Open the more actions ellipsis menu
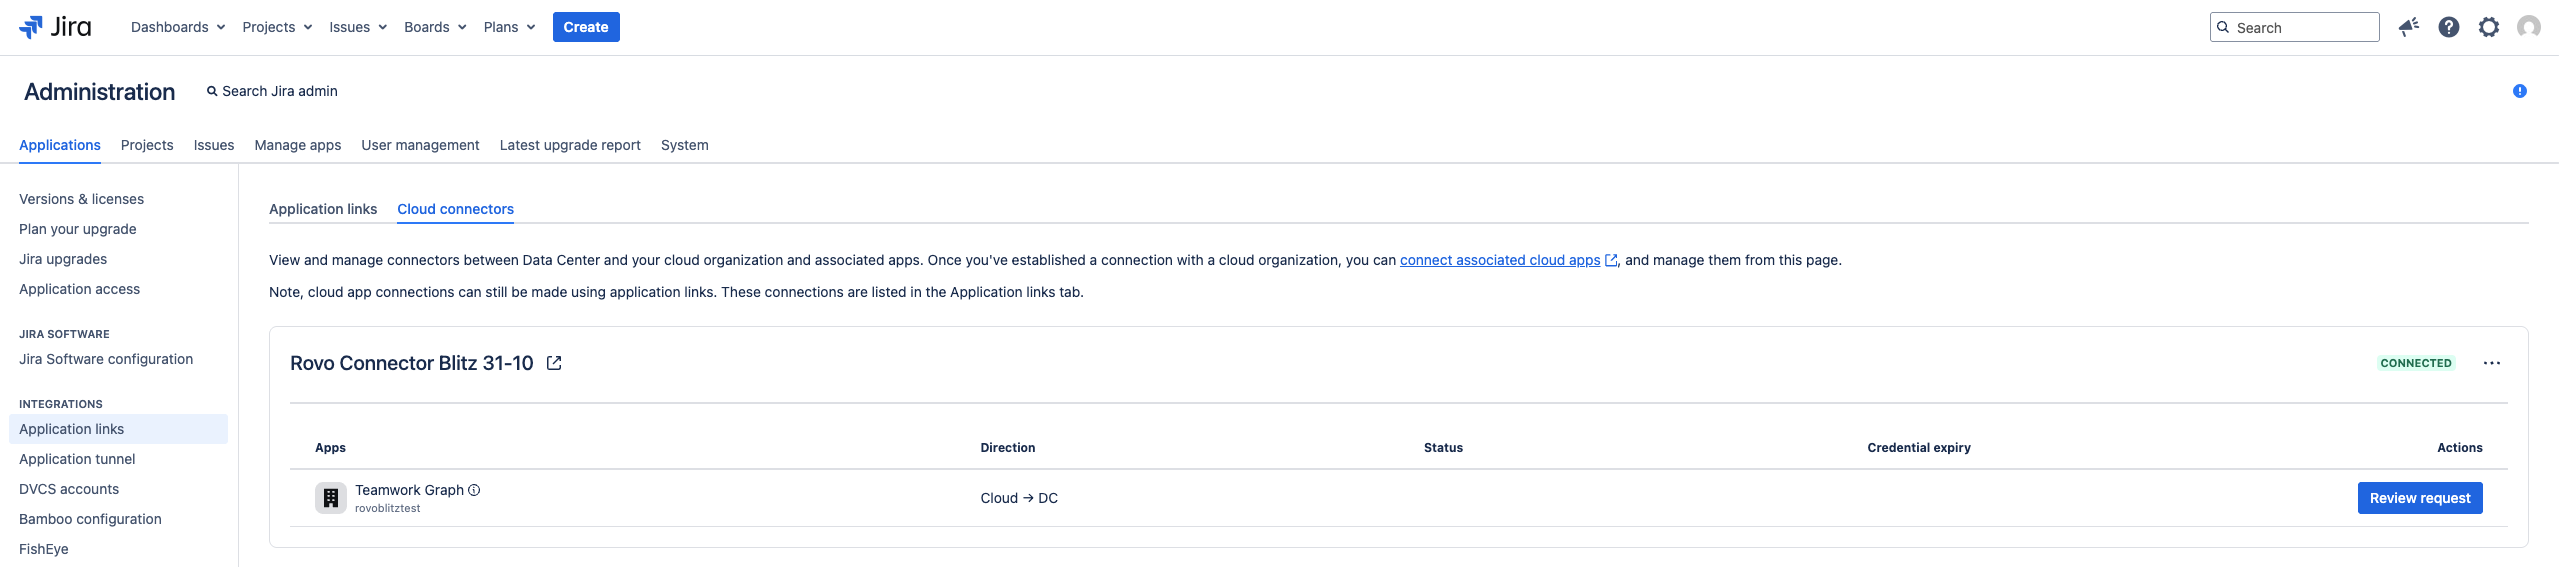This screenshot has height=567, width=2559. coord(2492,363)
